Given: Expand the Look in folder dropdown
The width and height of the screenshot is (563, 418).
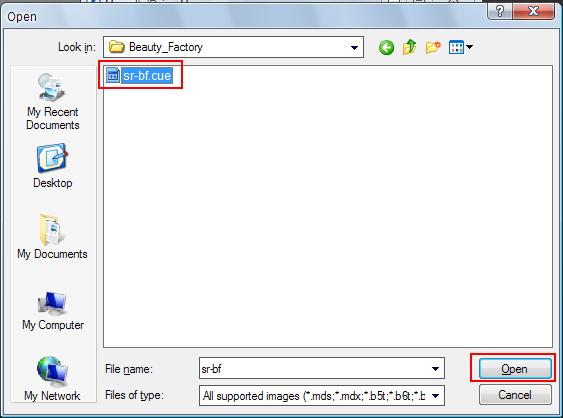Looking at the screenshot, I should point(354,47).
